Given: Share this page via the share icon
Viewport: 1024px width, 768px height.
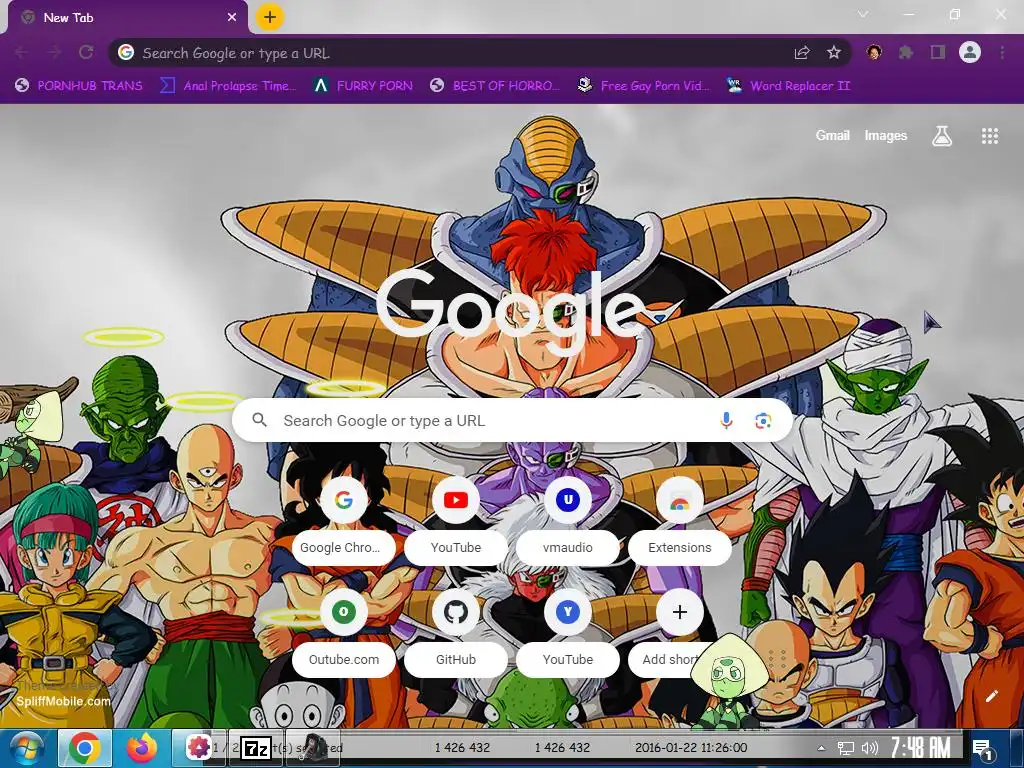Looking at the screenshot, I should tap(802, 52).
